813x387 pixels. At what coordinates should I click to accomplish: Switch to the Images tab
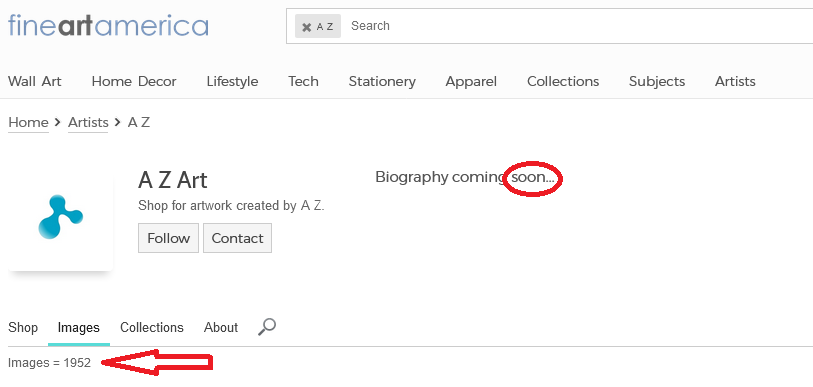click(x=79, y=328)
